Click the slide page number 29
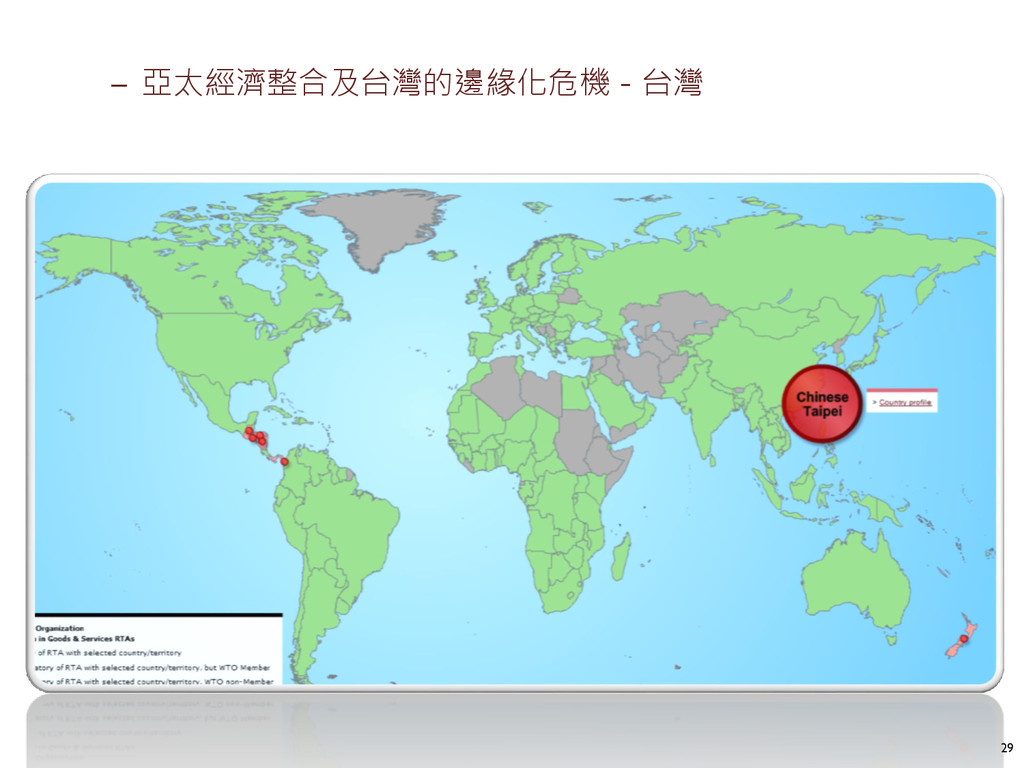Screen dimensions: 1024x768 pyautogui.click(x=1006, y=748)
